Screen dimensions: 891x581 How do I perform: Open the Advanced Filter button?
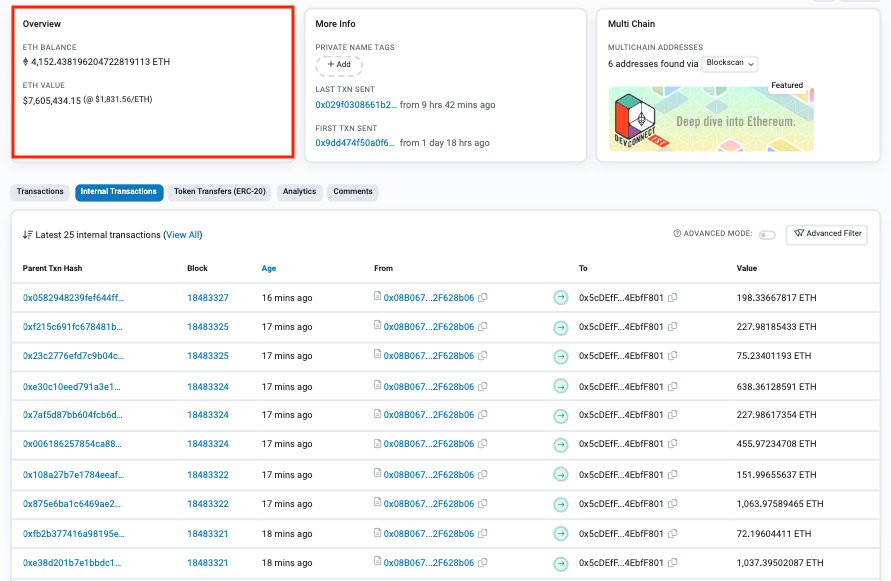pos(827,234)
